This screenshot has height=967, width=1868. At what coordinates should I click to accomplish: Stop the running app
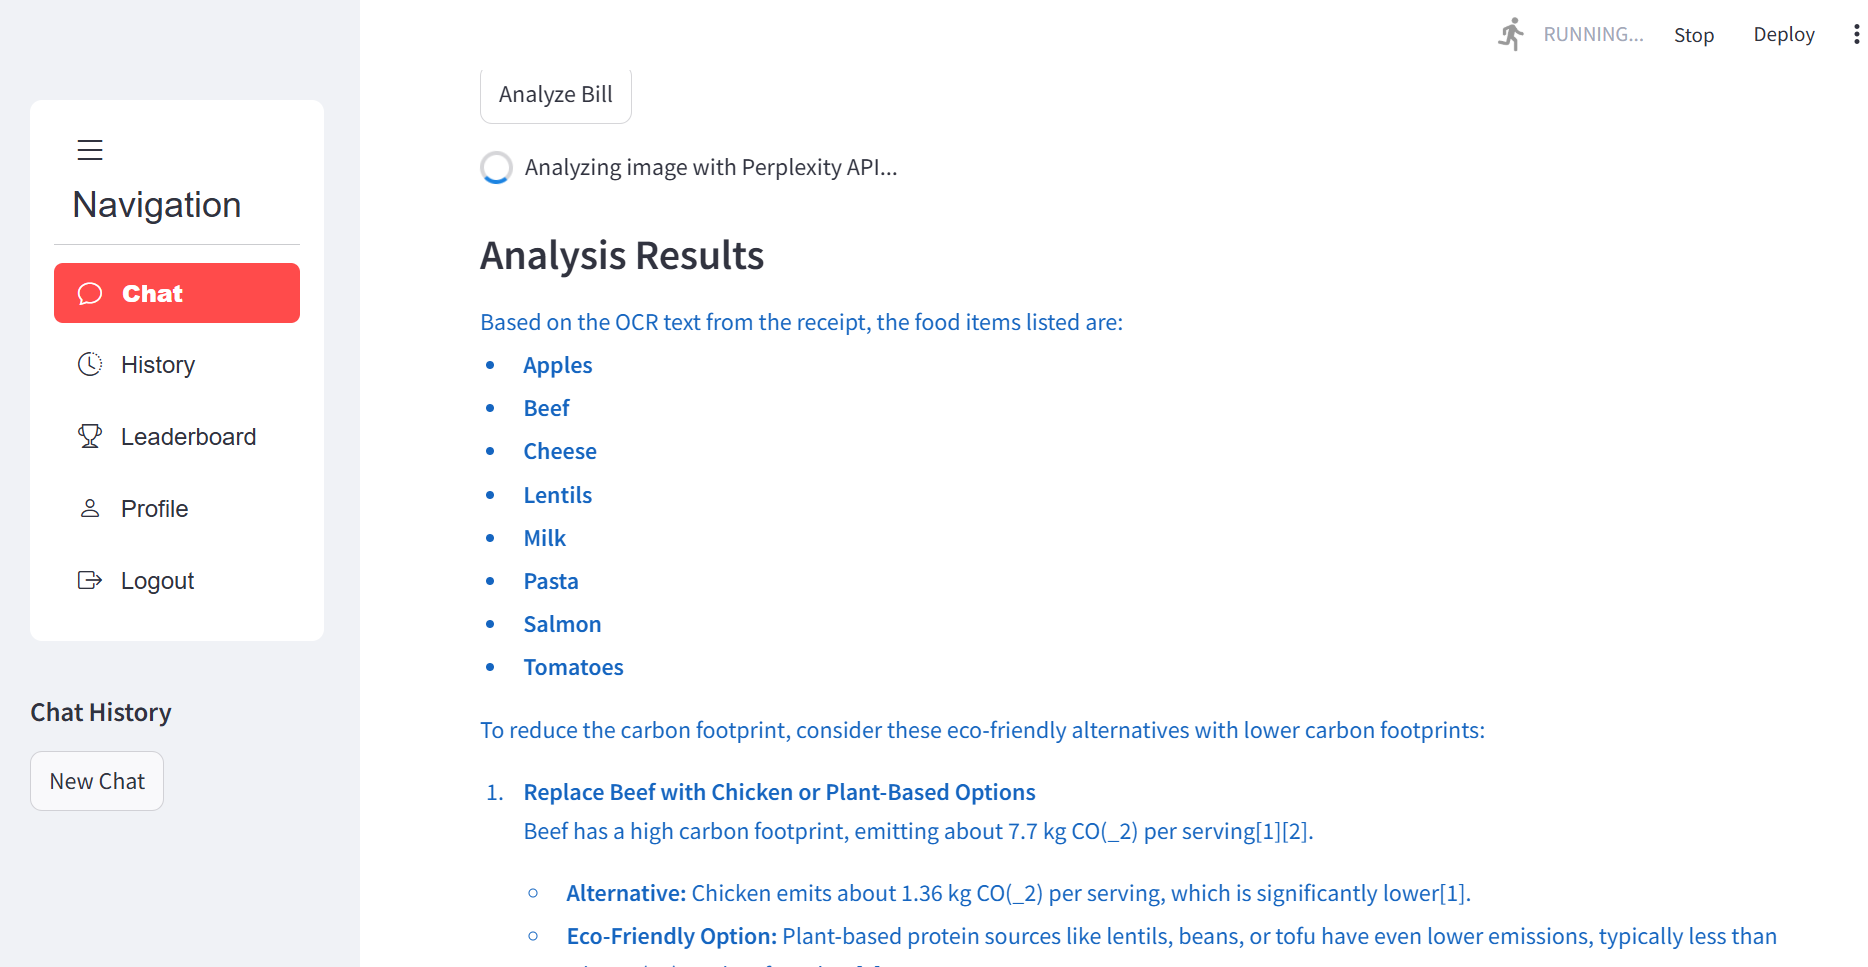click(x=1694, y=35)
